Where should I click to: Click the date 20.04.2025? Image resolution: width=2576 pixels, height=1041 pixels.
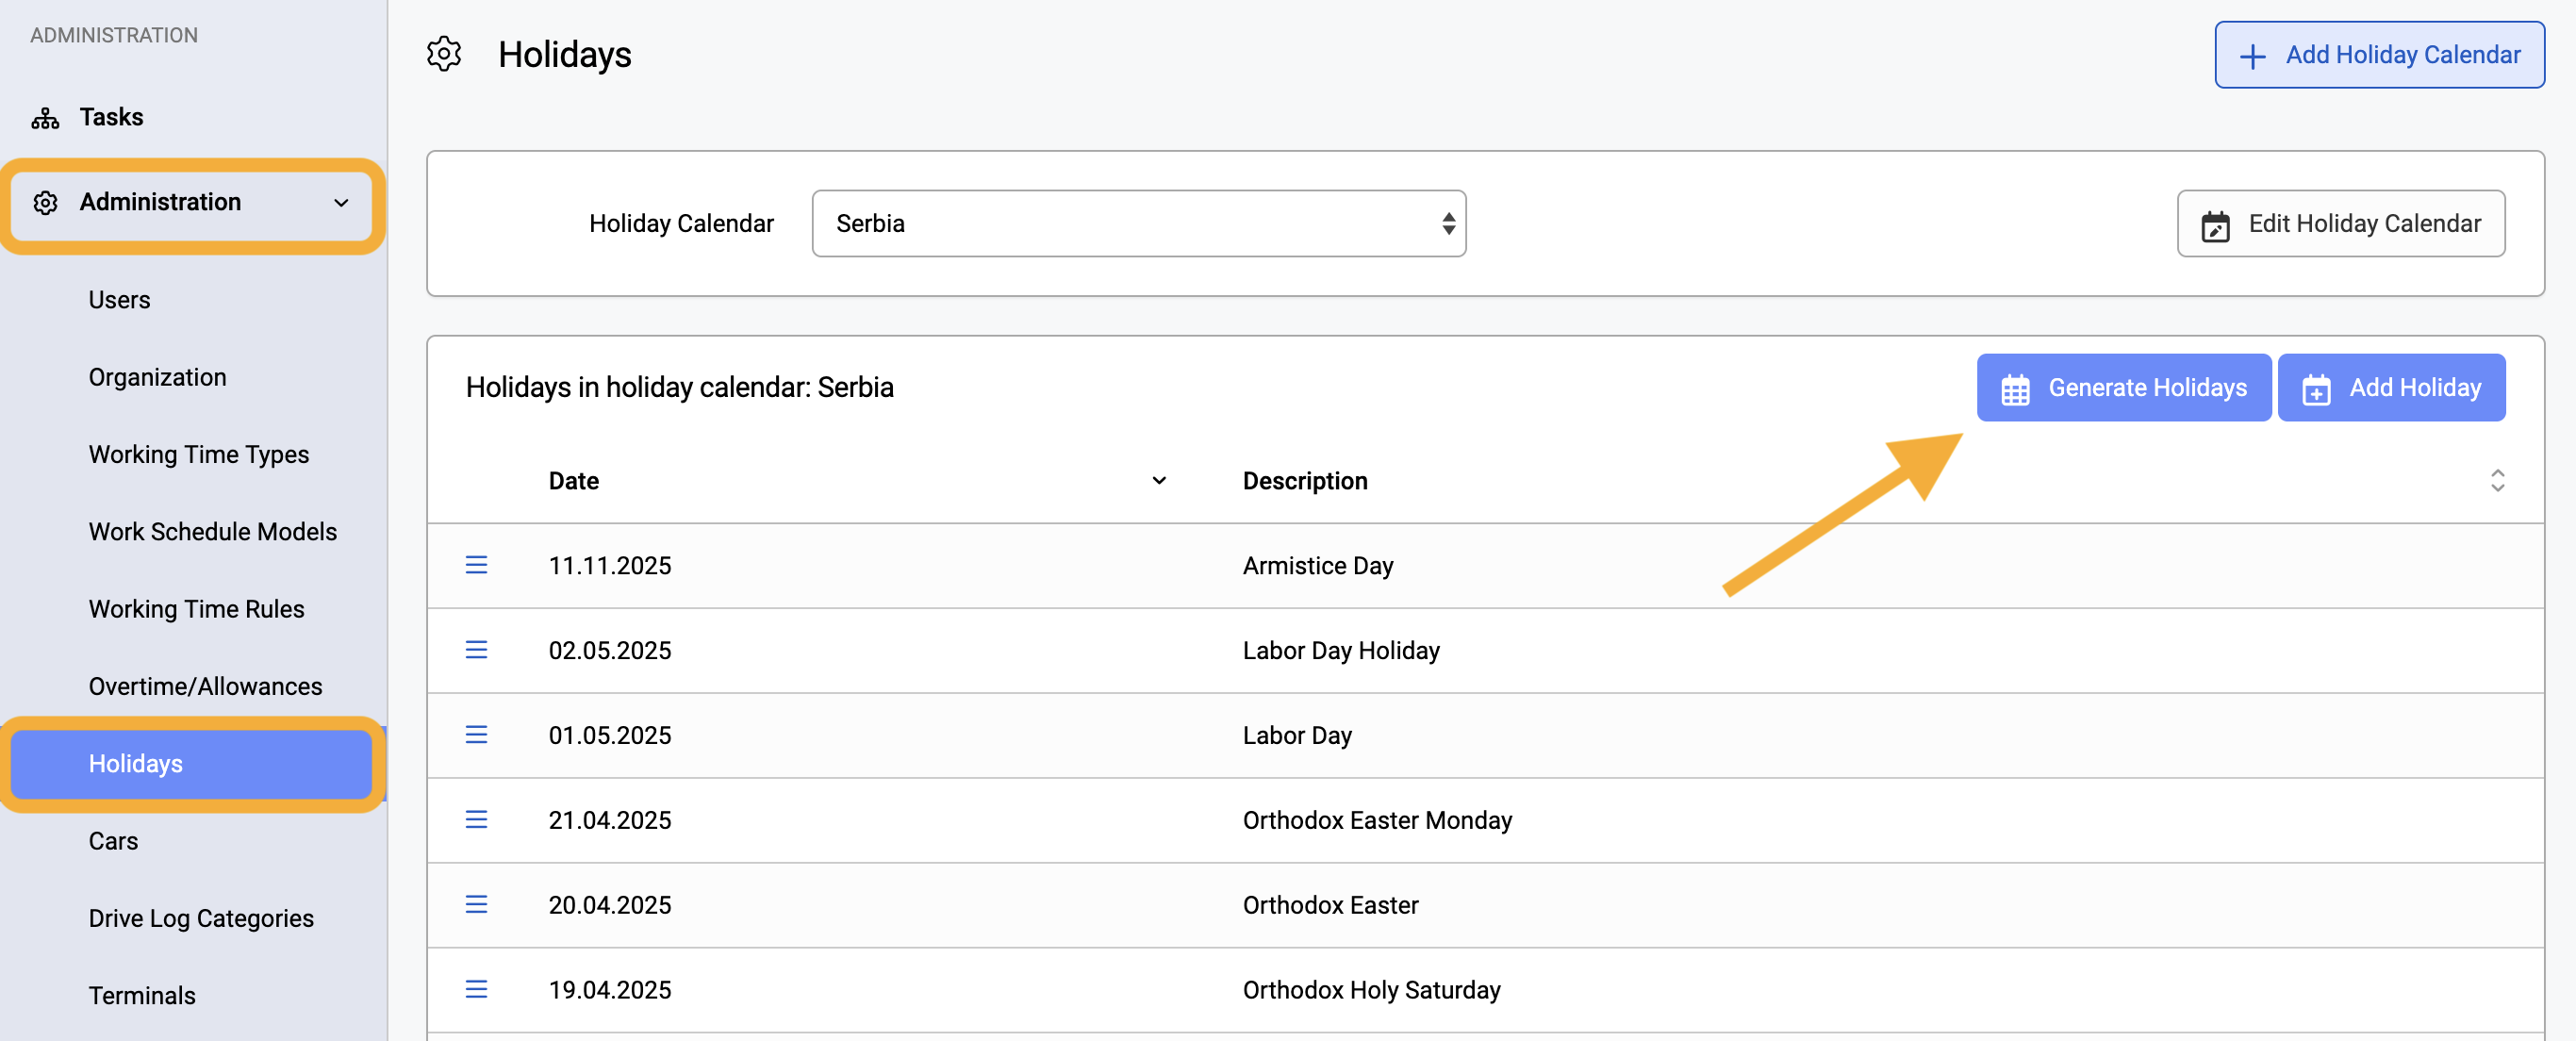[x=609, y=906]
